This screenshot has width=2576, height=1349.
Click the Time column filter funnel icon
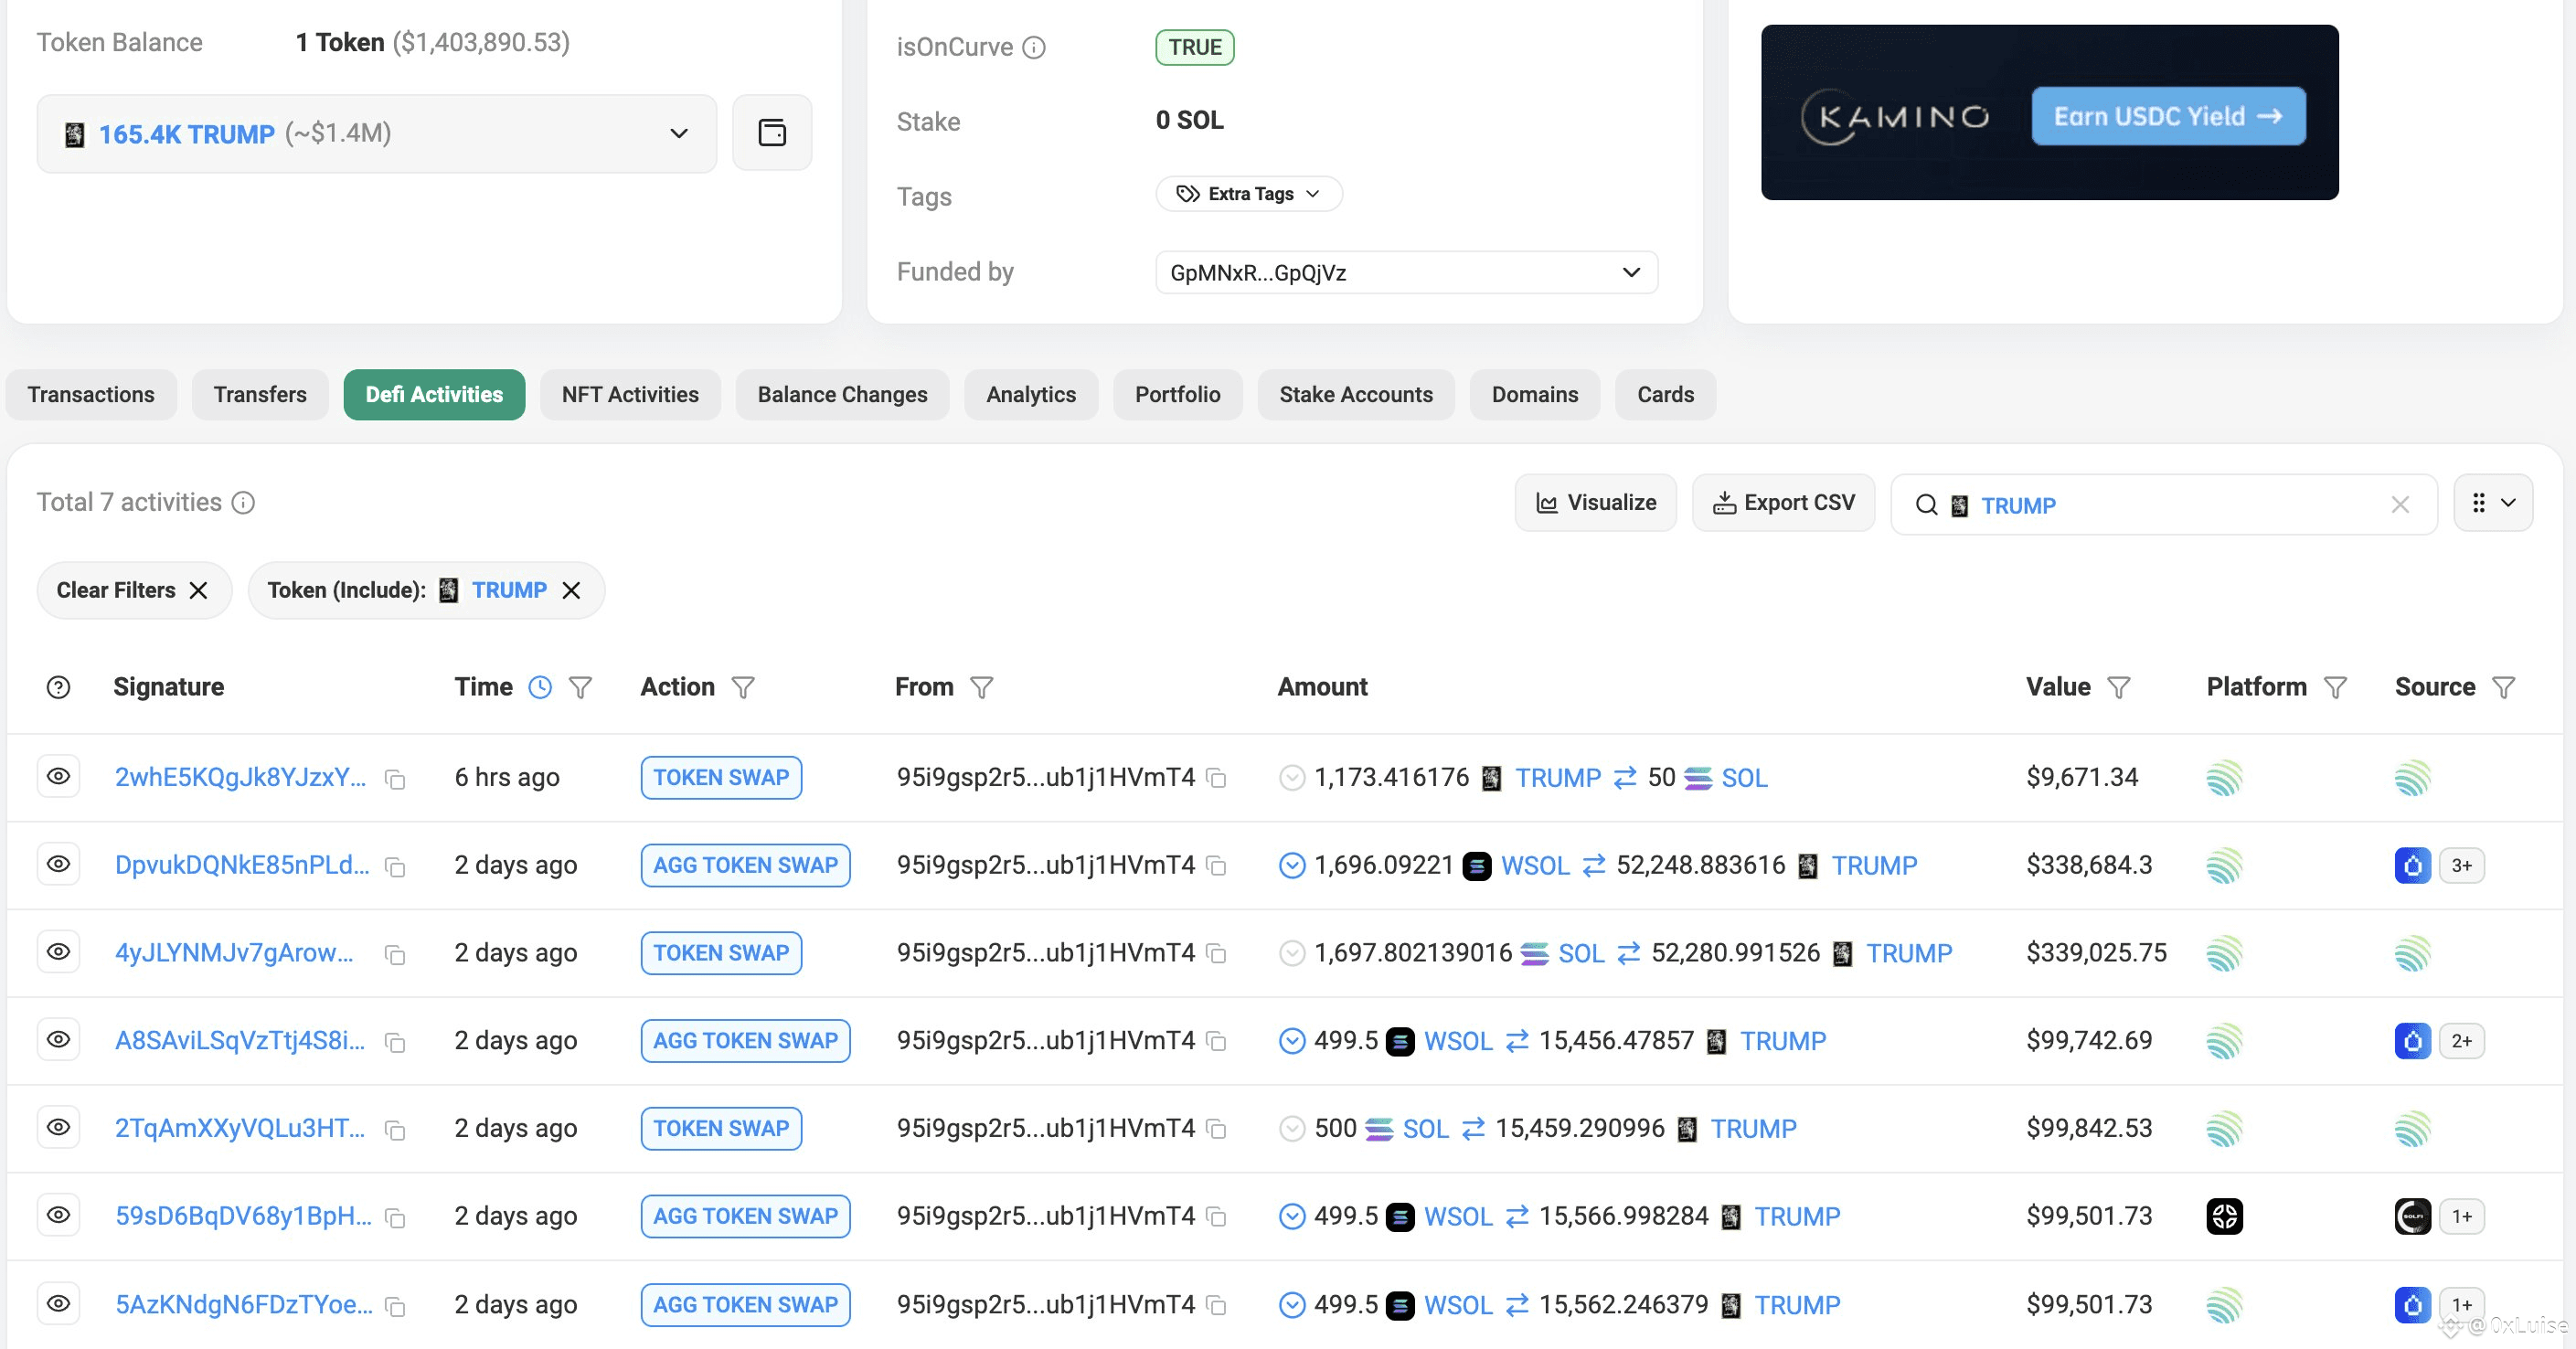[580, 687]
